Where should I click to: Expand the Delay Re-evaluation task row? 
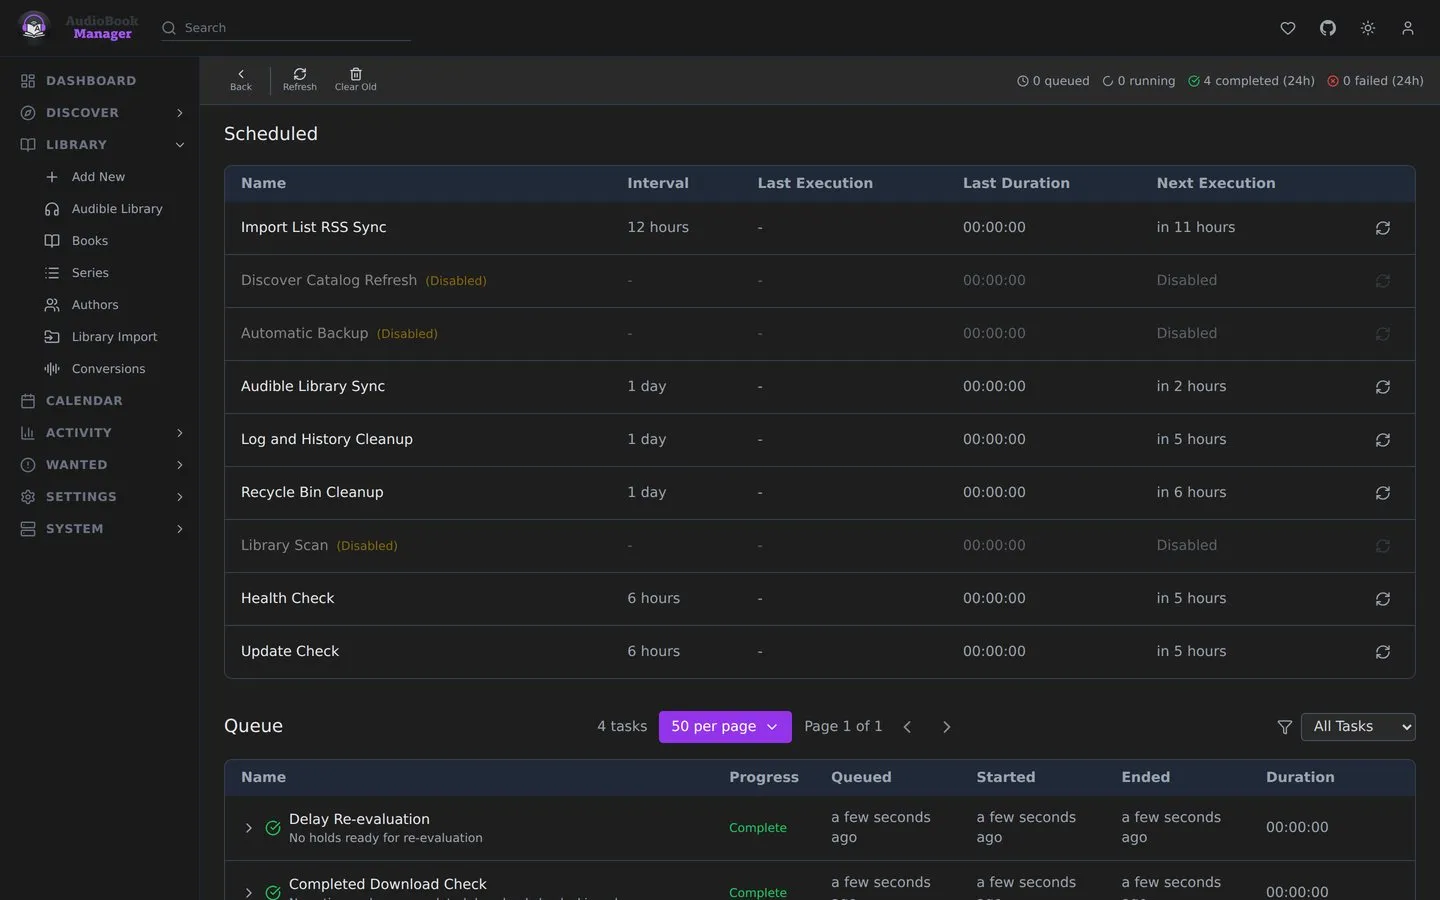pos(249,828)
